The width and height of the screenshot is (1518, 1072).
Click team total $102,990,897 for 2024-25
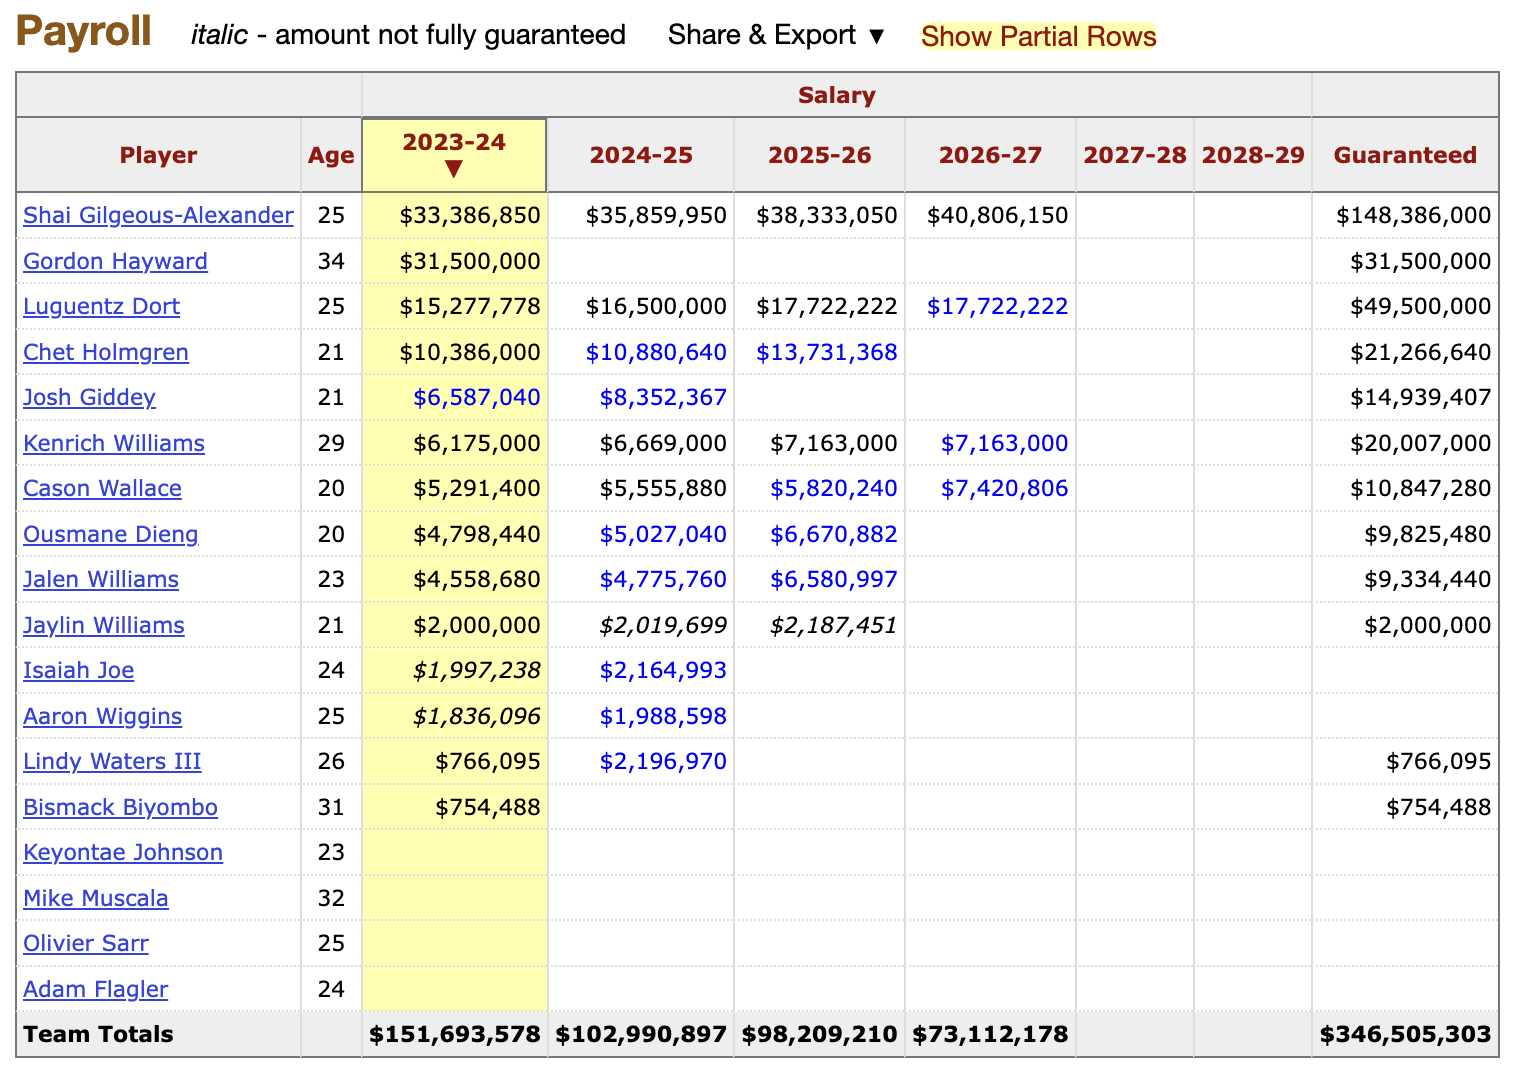[x=641, y=1034]
